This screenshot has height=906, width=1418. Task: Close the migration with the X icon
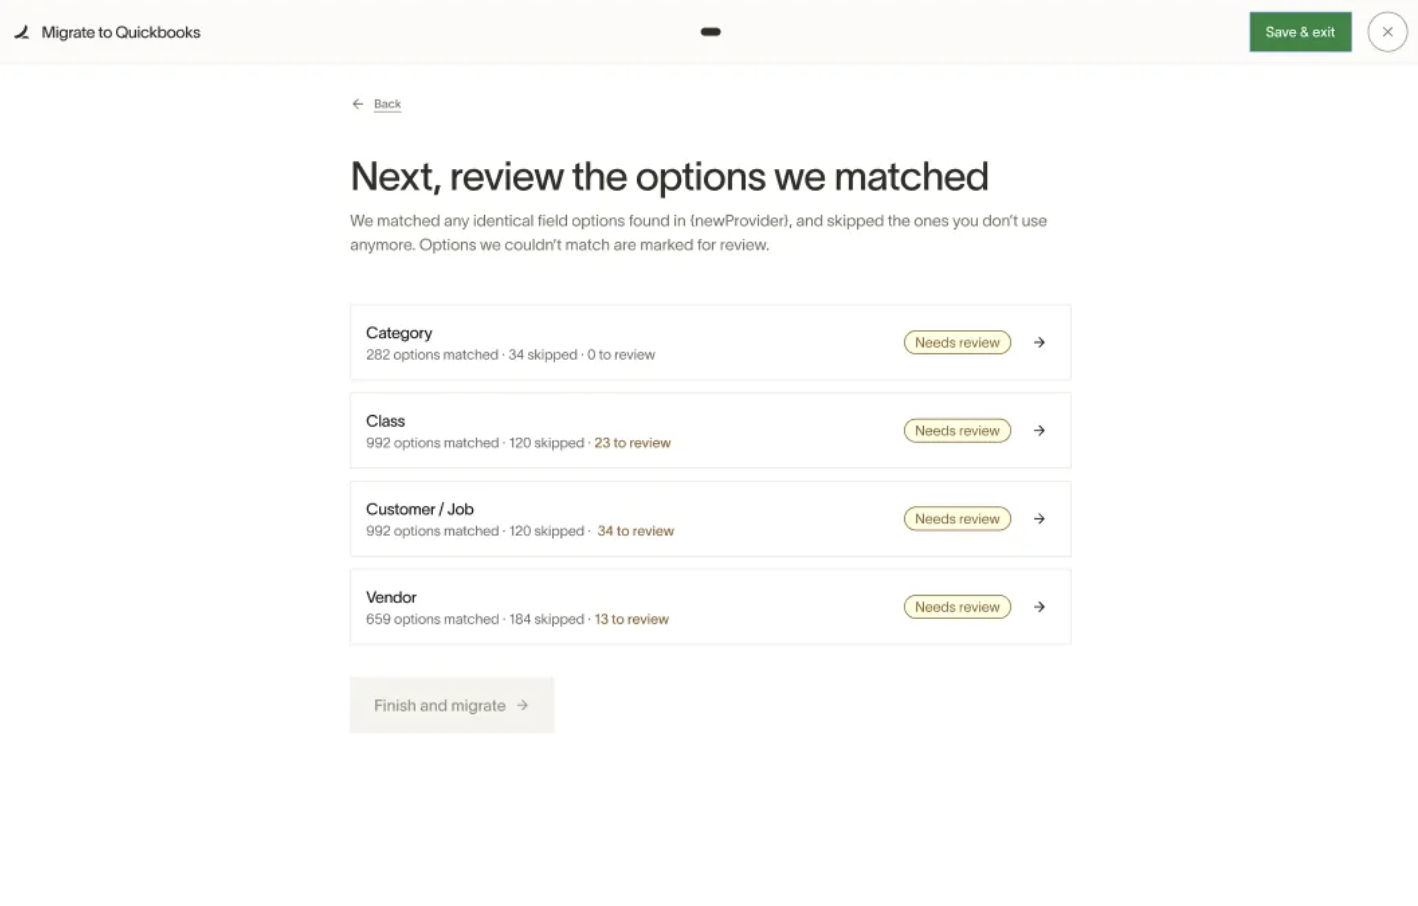tap(1387, 32)
